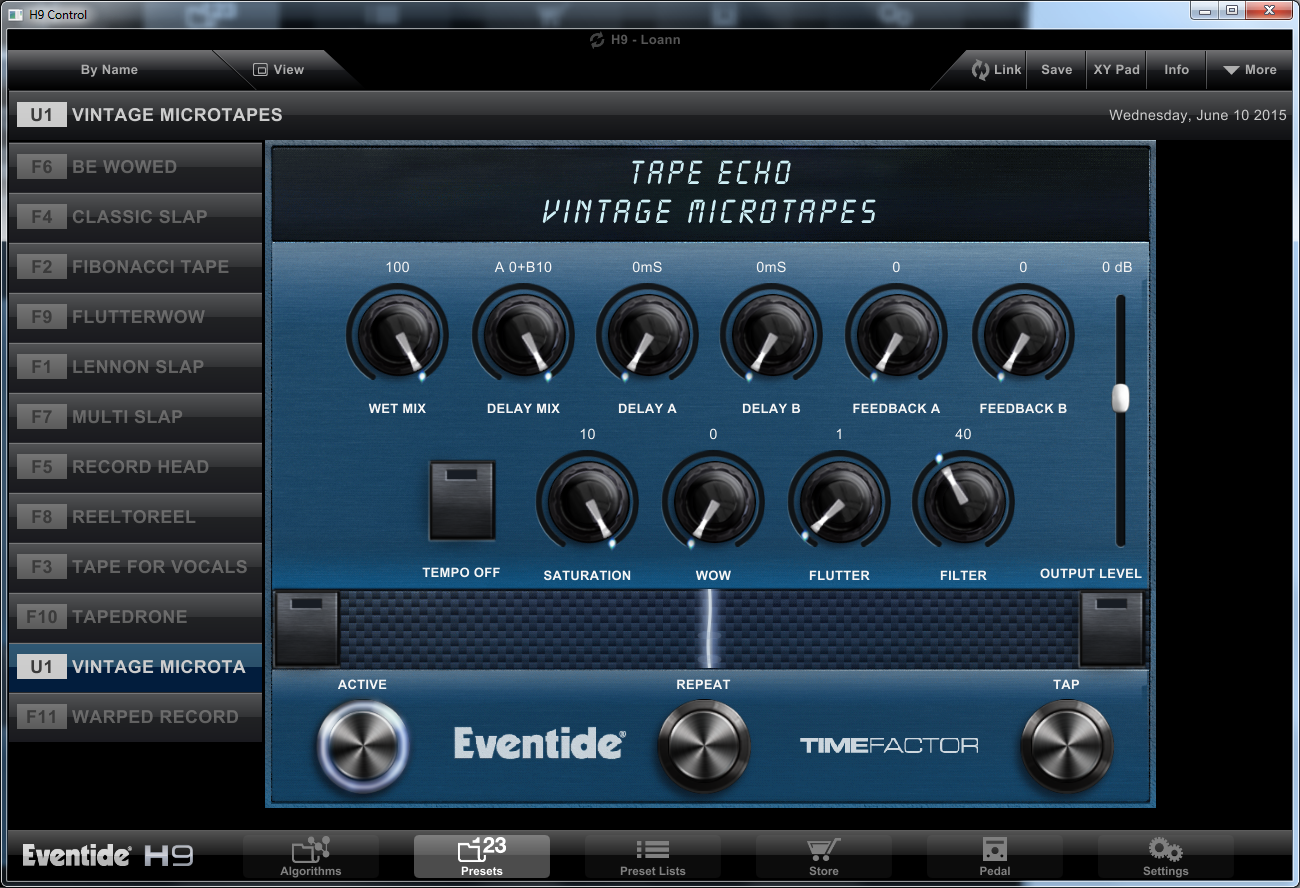This screenshot has height=888, width=1300.
Task: Click the H9 Control app icon in title bar
Action: point(16,14)
